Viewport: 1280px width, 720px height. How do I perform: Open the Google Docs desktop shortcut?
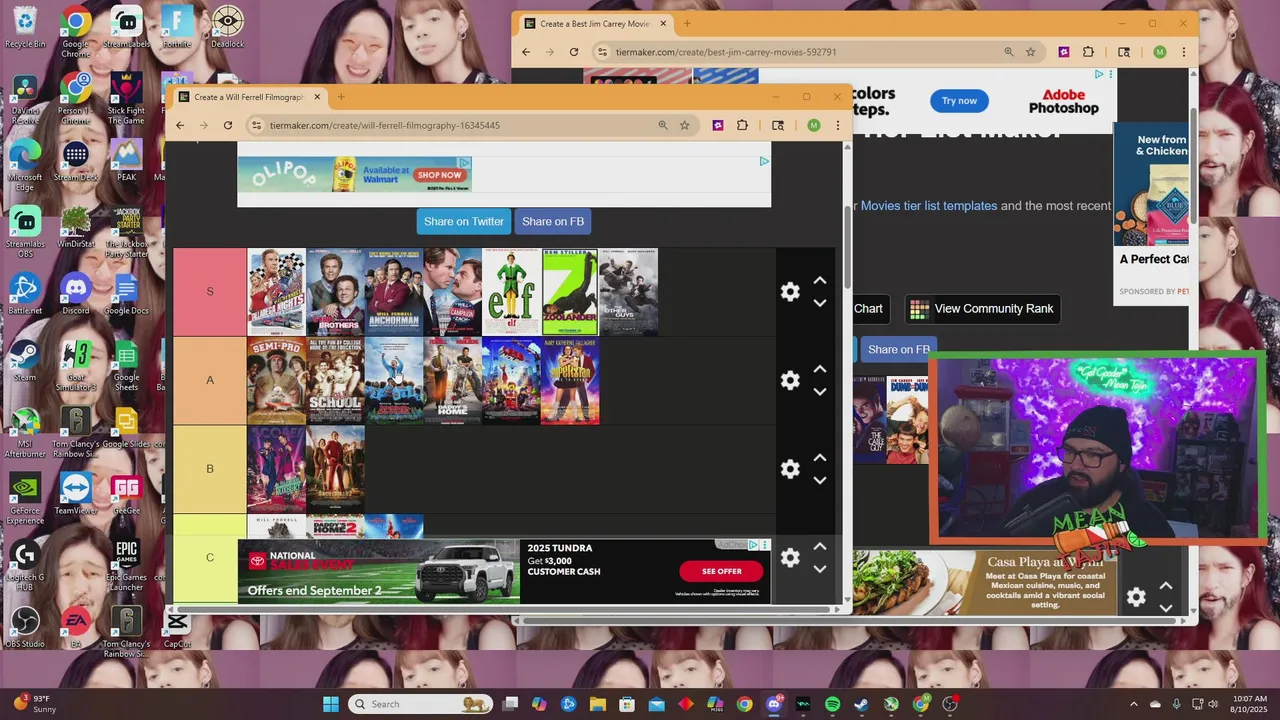(126, 294)
